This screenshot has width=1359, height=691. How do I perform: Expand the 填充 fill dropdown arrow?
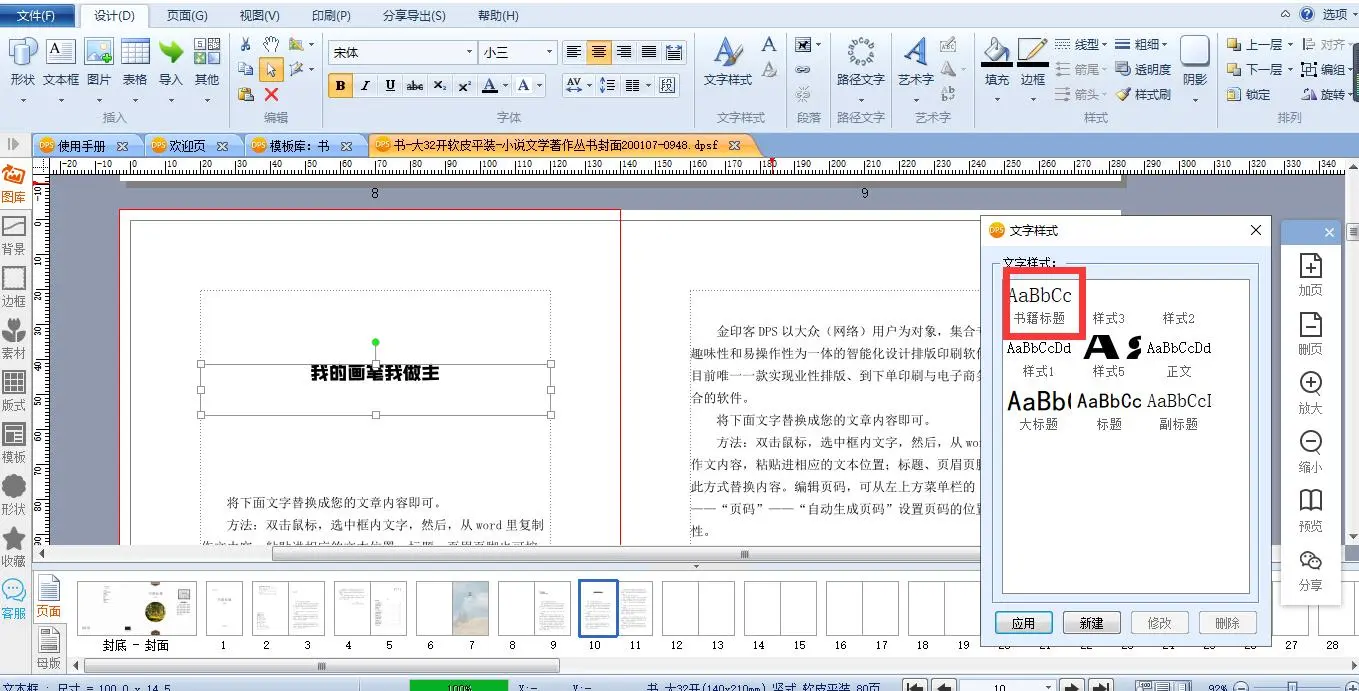[x=996, y=101]
